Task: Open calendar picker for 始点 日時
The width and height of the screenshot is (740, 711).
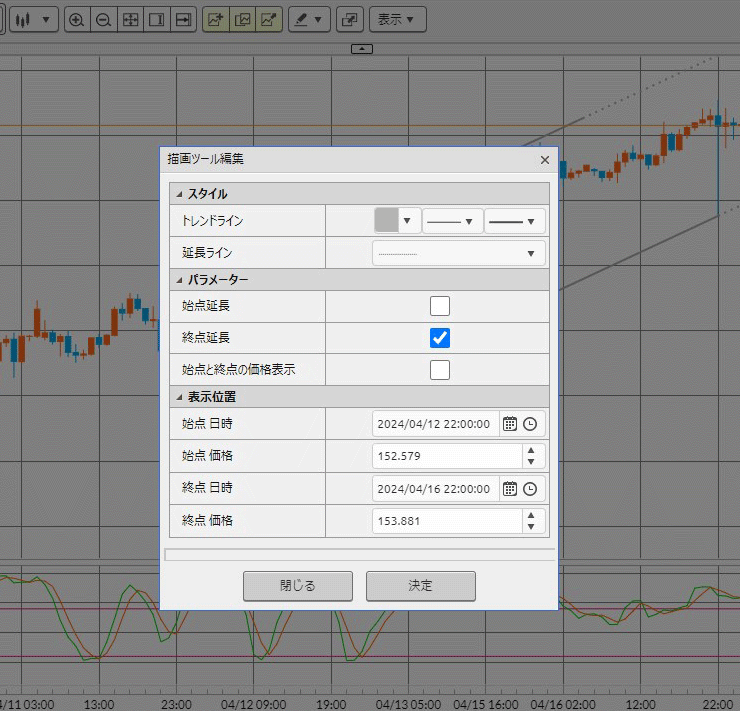Action: pyautogui.click(x=510, y=424)
